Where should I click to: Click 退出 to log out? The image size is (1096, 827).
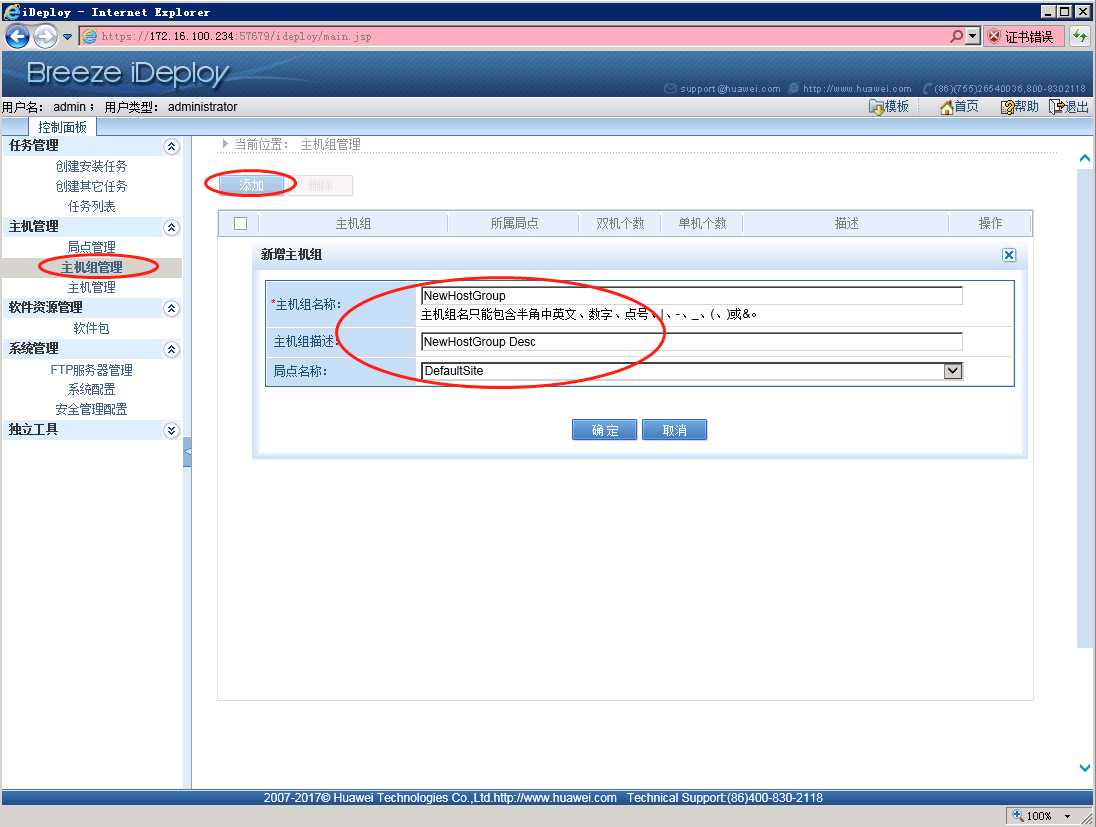tap(1069, 106)
